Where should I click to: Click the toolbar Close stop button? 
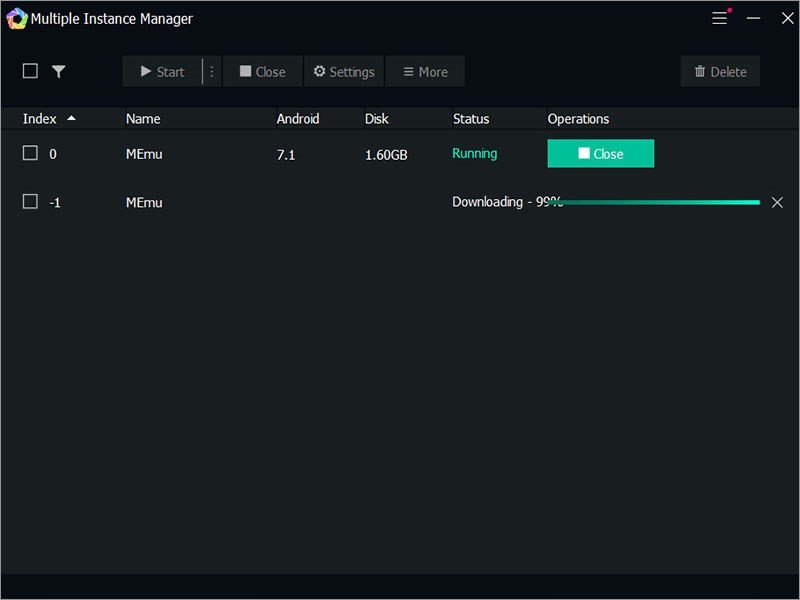click(x=263, y=71)
